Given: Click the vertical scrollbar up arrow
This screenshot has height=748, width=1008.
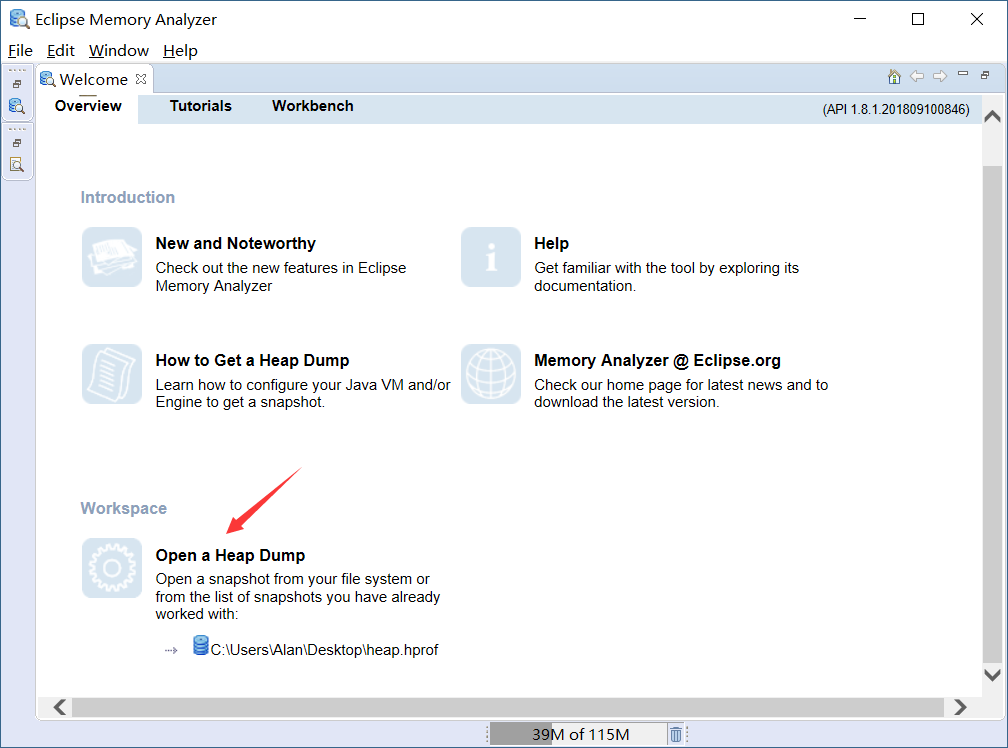Looking at the screenshot, I should (x=992, y=116).
